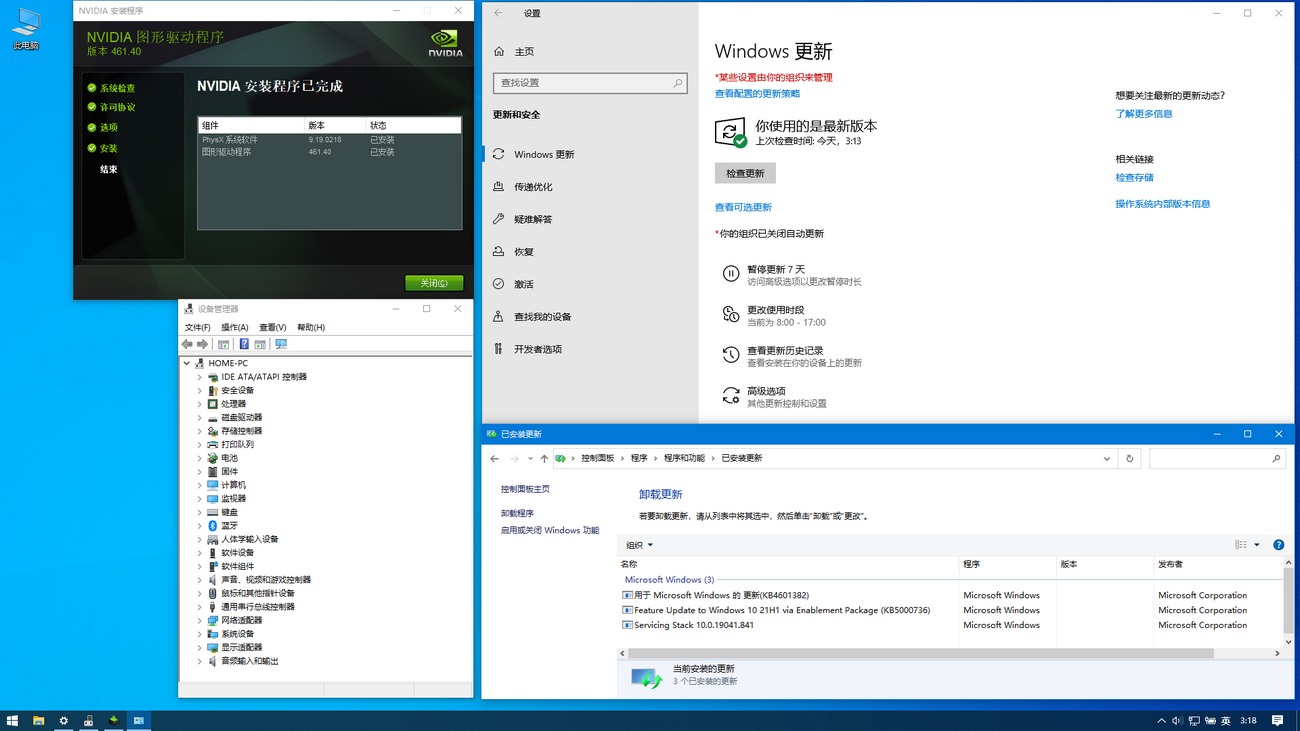Click Device Manager back arrow toolbar icon
The width and height of the screenshot is (1300, 731).
pos(187,344)
